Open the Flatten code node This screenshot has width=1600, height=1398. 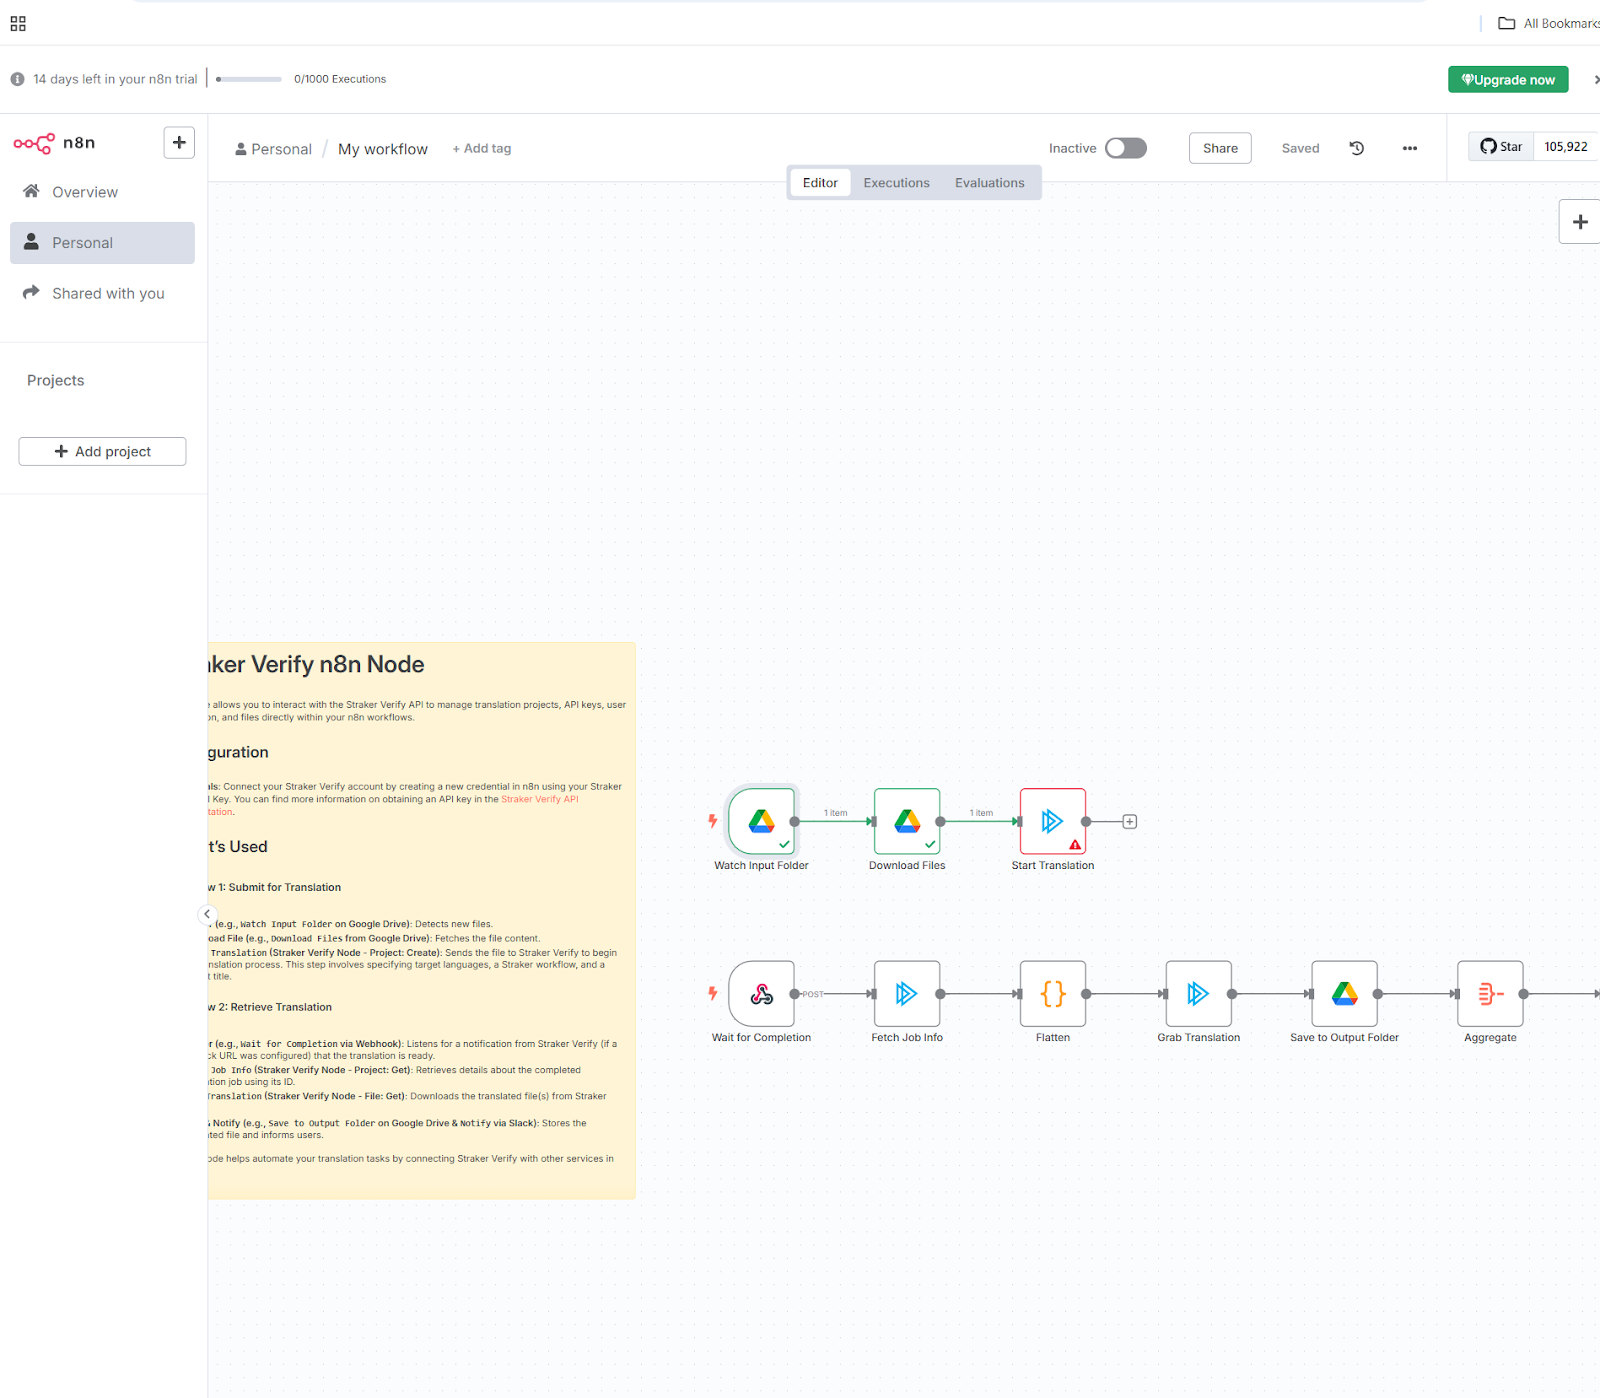click(x=1052, y=993)
